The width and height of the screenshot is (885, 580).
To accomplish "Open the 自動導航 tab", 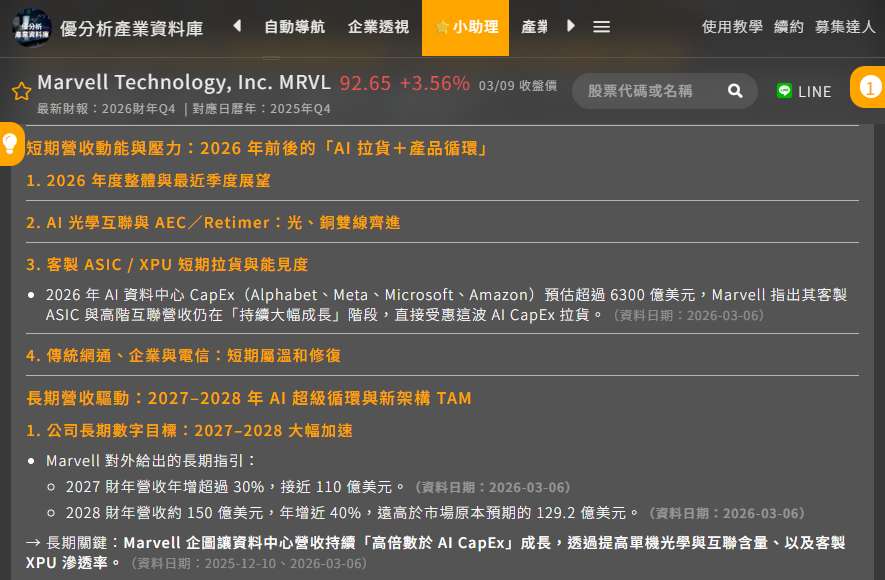I will tap(294, 27).
